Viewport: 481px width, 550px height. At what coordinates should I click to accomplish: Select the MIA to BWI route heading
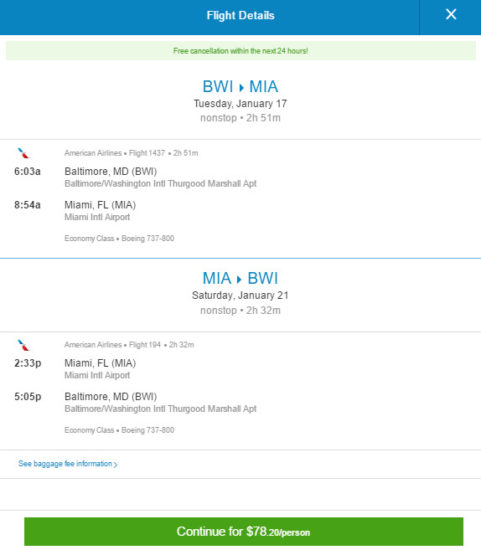point(240,279)
